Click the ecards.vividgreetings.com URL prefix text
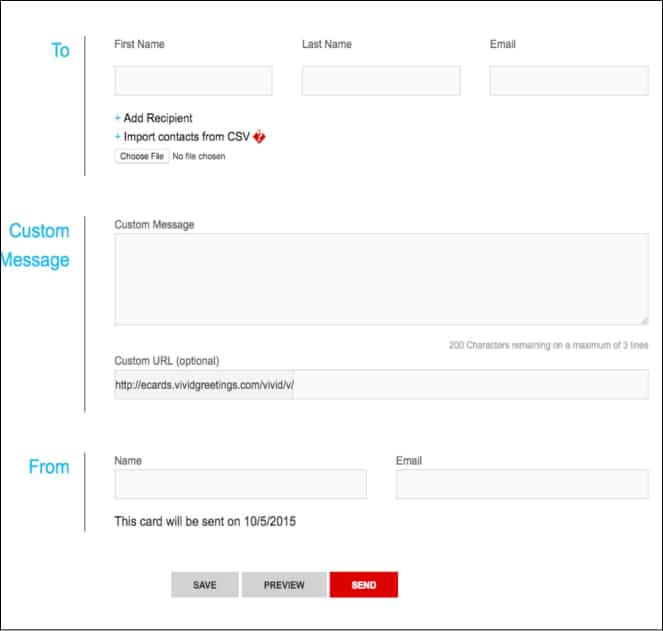 [x=204, y=385]
